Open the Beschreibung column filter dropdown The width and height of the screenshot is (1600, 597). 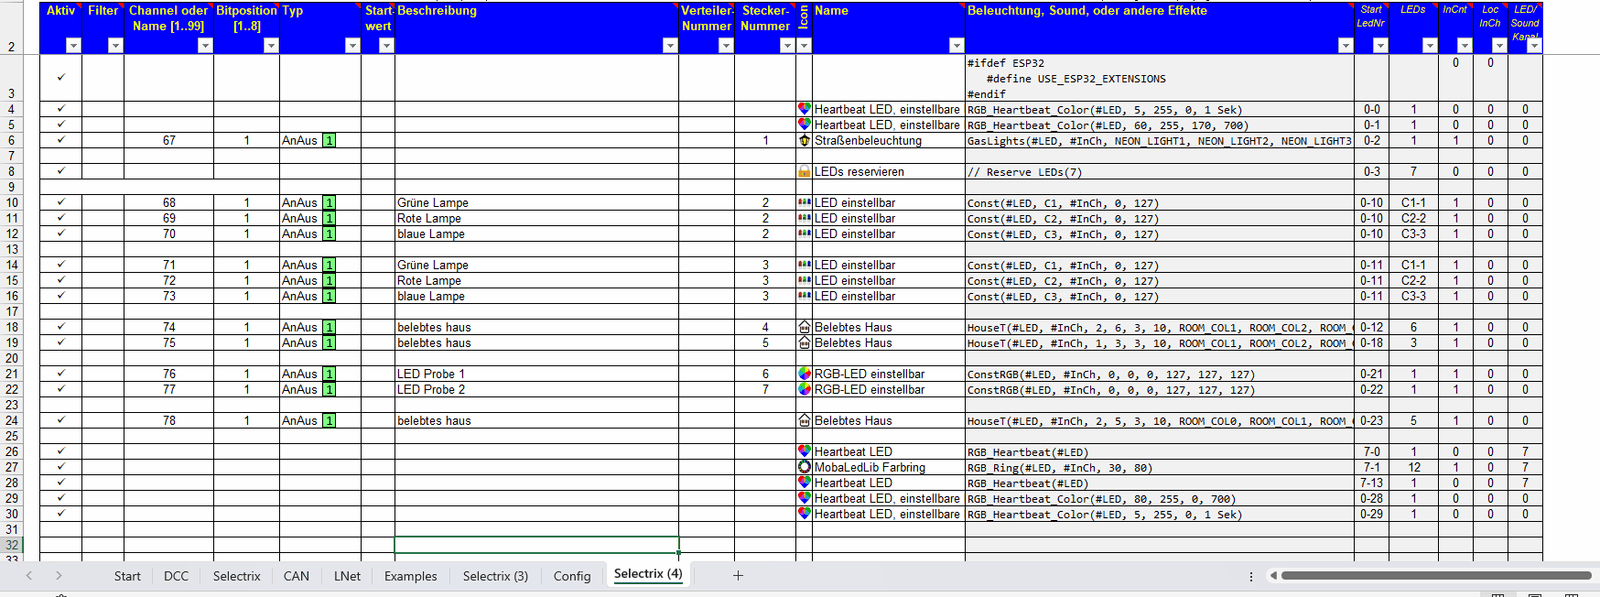point(669,45)
